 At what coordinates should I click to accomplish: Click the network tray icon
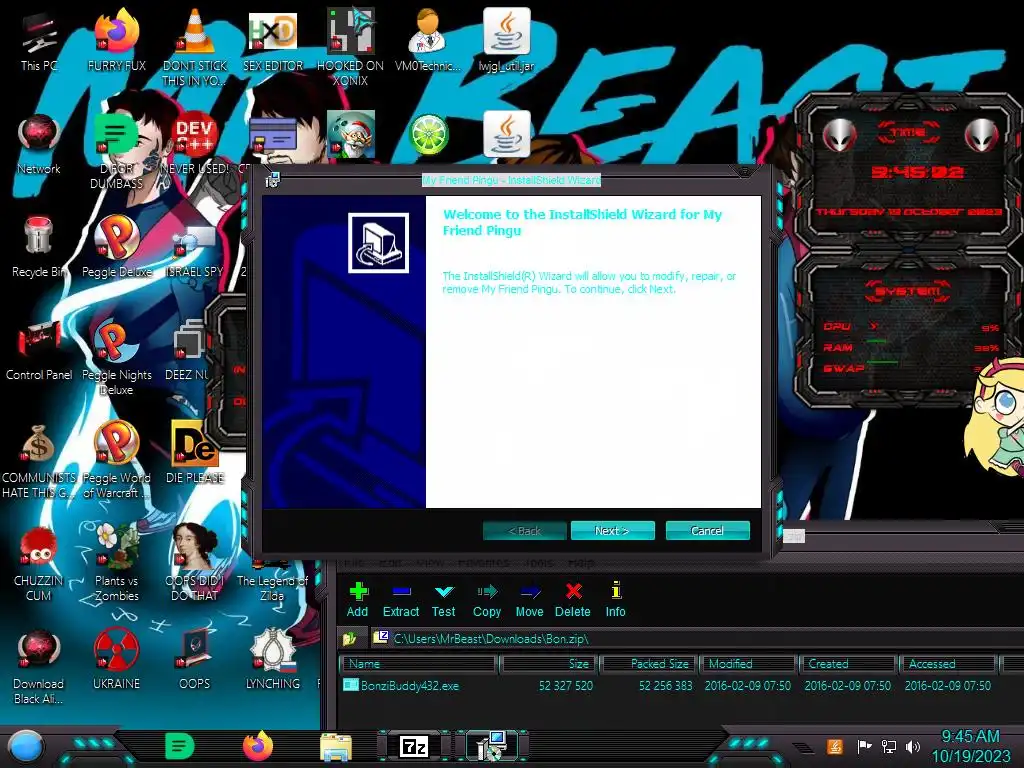[889, 746]
